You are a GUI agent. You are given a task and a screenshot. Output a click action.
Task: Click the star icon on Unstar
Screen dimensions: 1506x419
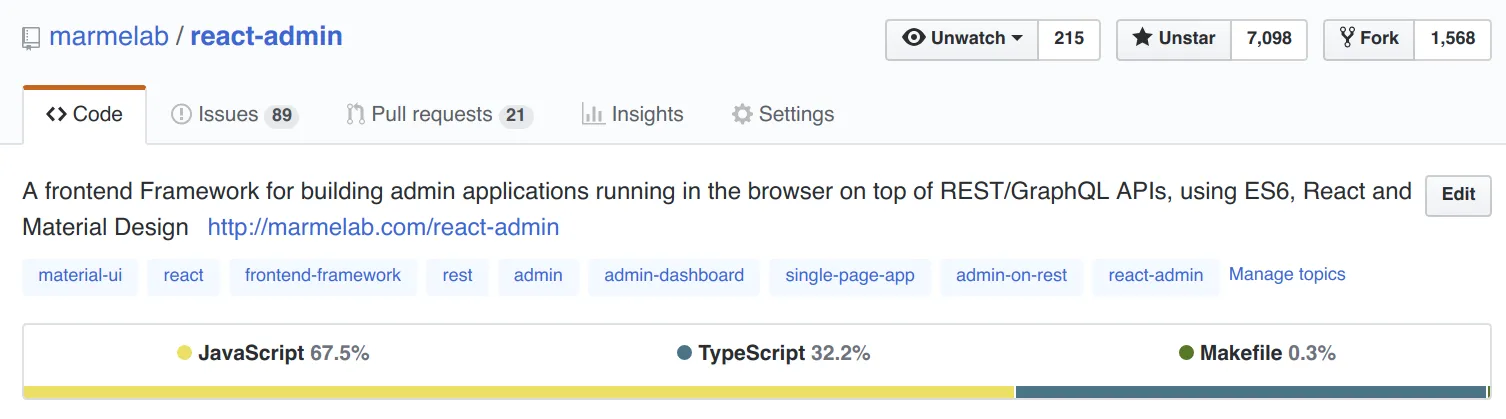[x=1141, y=38]
